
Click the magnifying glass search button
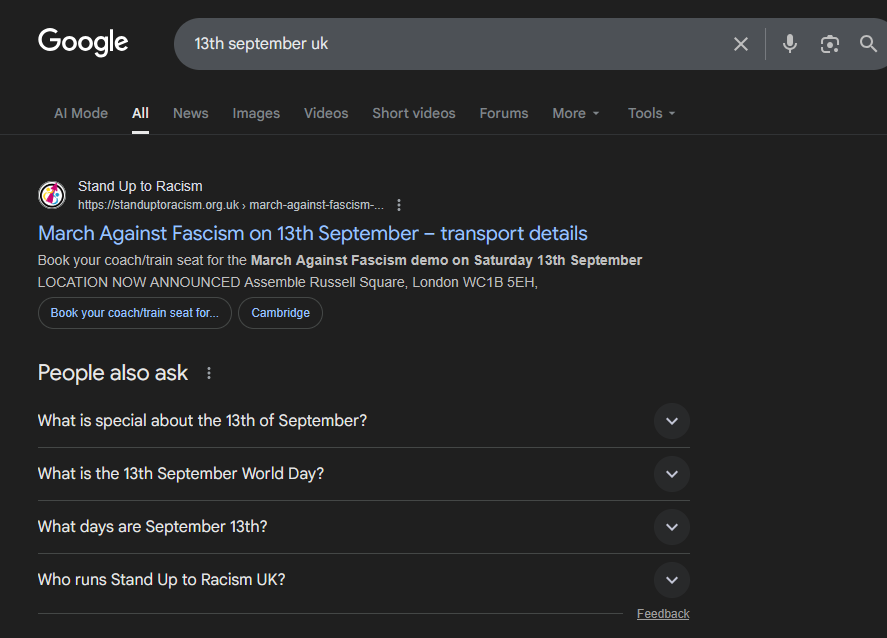click(x=868, y=44)
